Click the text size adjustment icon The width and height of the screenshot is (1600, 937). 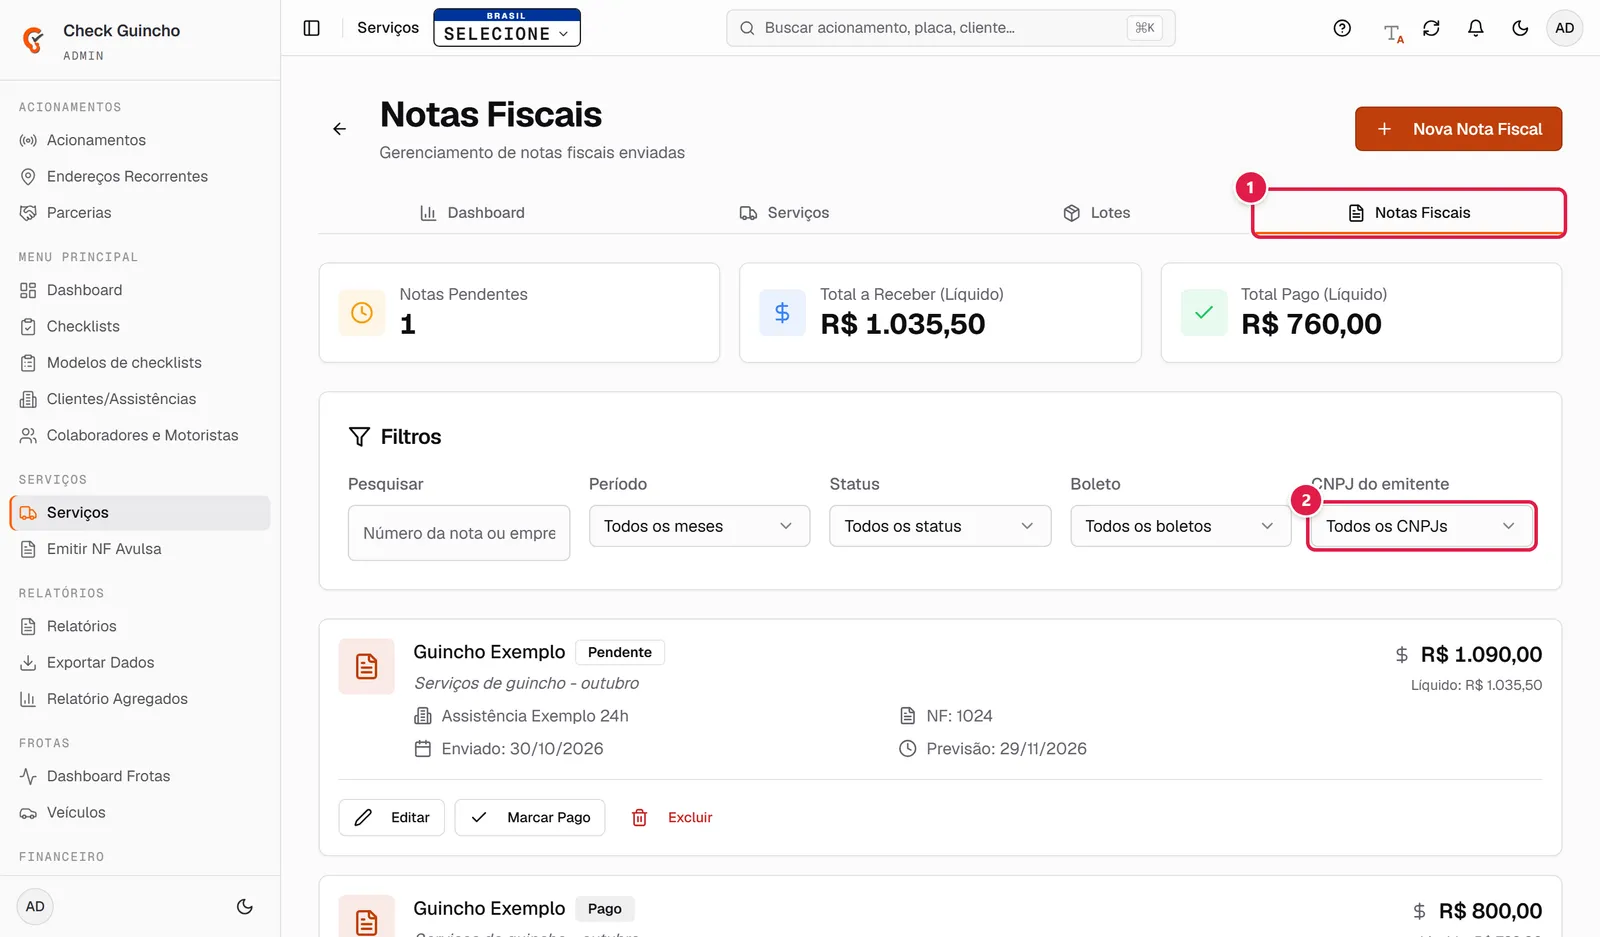click(x=1393, y=32)
